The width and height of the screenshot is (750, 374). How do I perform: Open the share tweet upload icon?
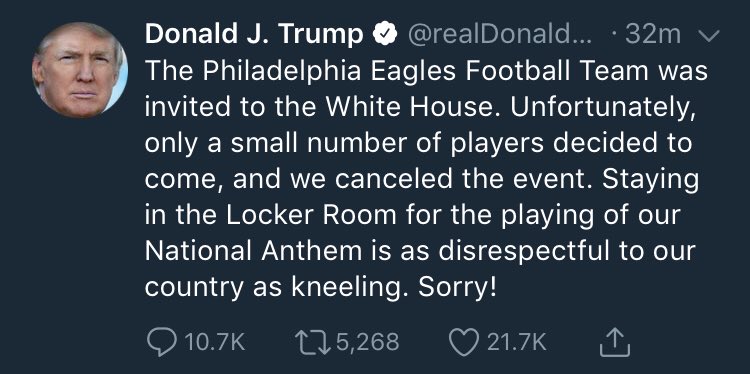tap(615, 342)
